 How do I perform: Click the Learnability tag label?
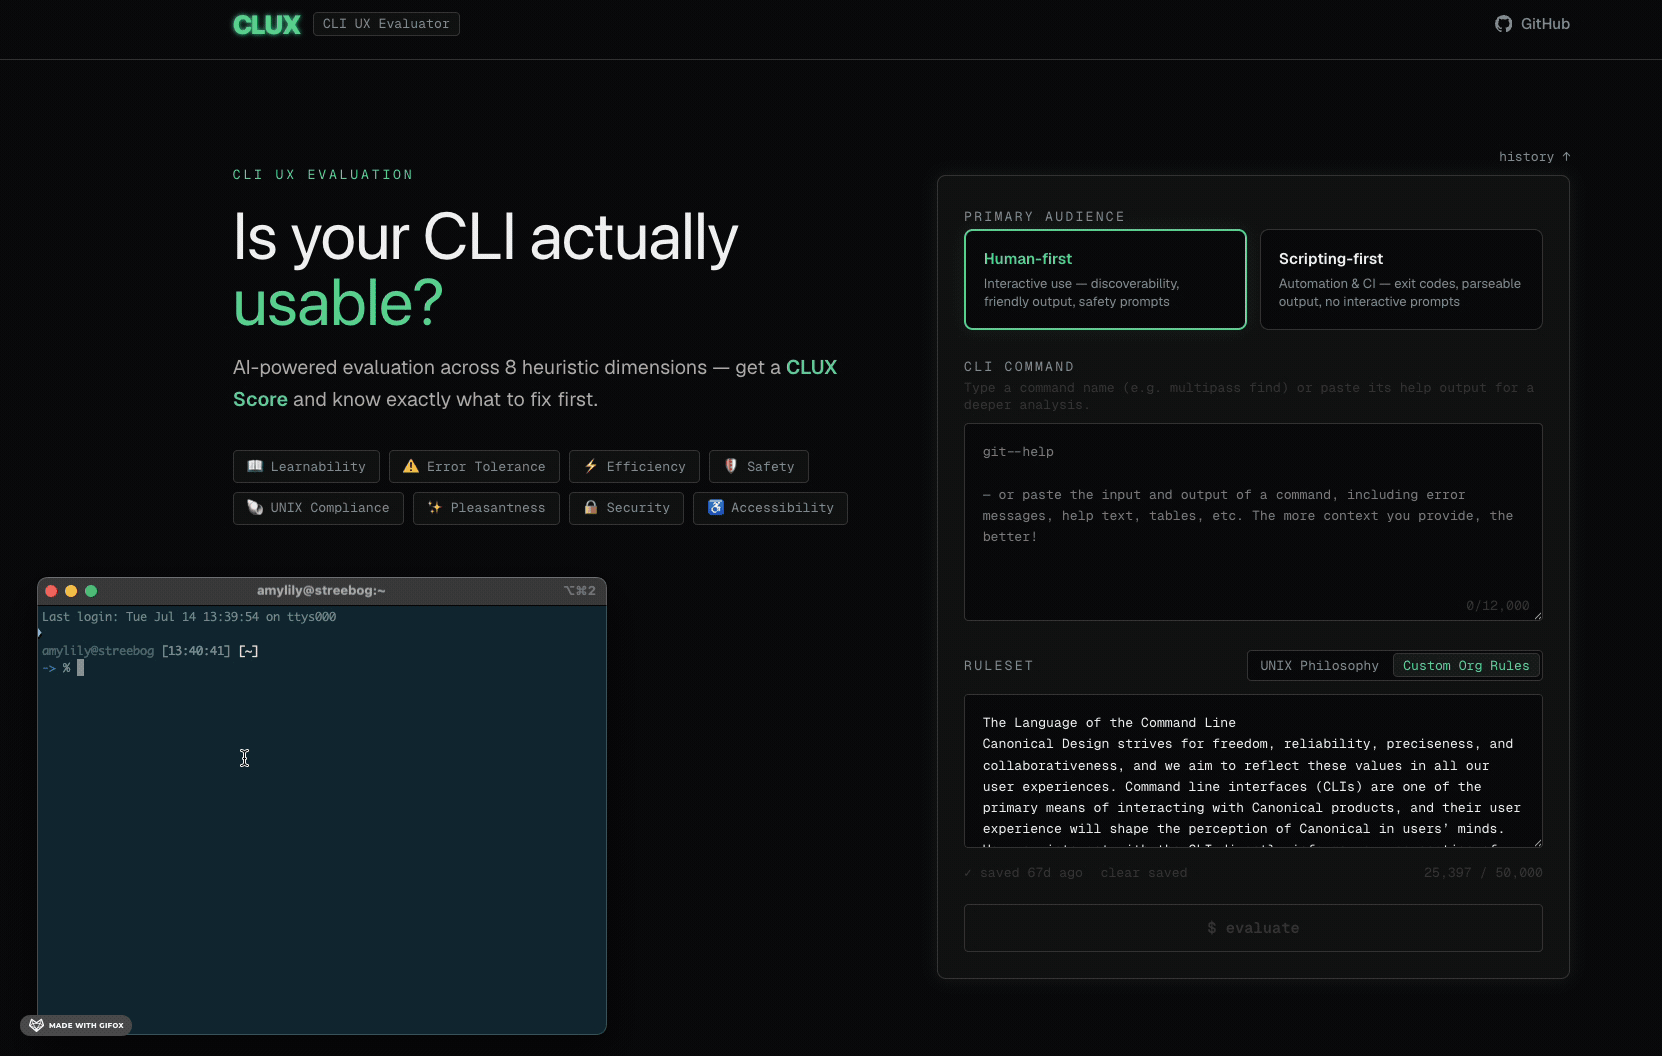tap(318, 467)
